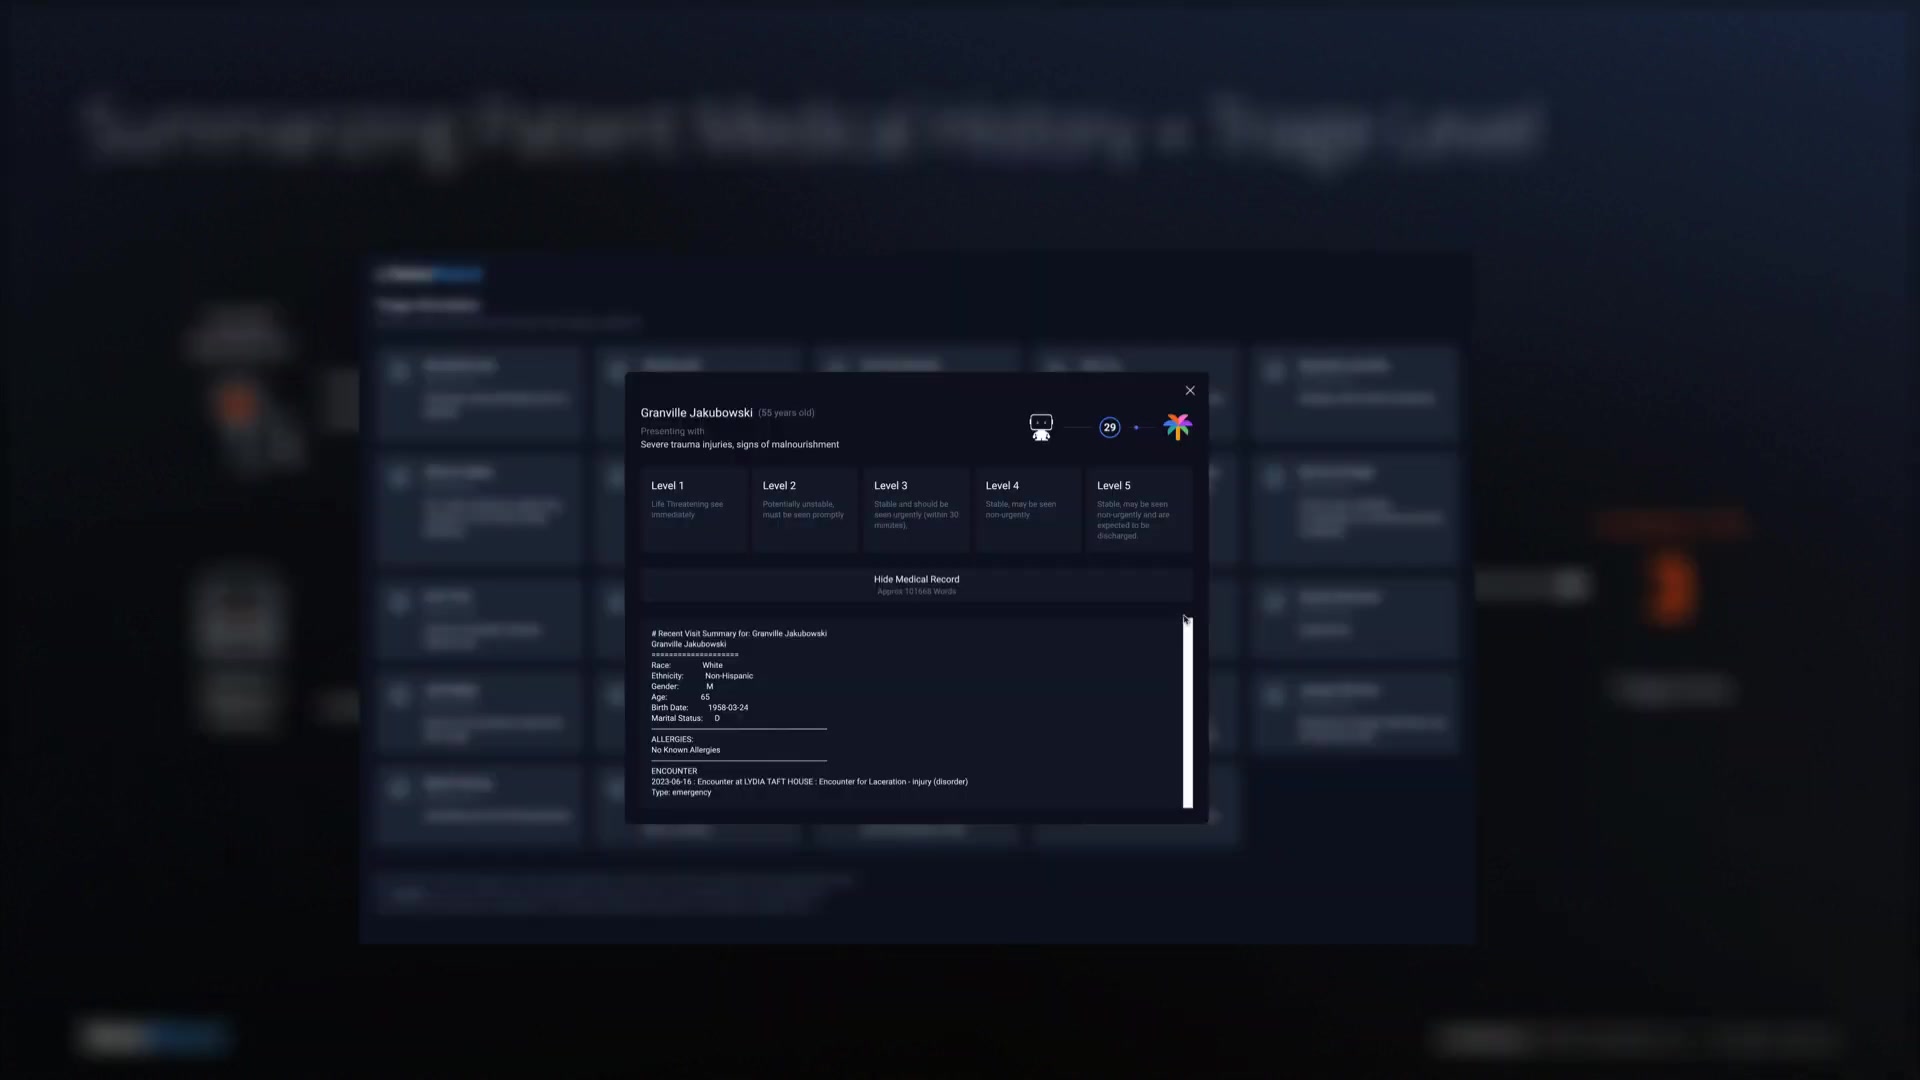Click the Age 65 row in record
Image resolution: width=1920 pixels, height=1080 pixels.
(680, 697)
